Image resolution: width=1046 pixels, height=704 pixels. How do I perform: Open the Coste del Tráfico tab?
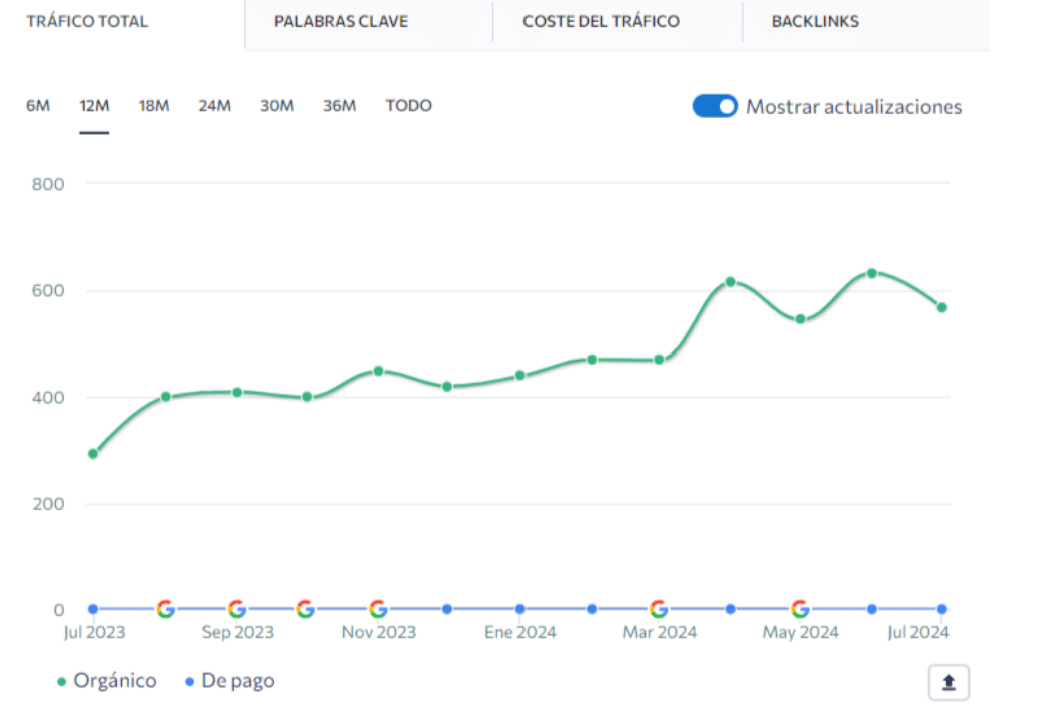[x=601, y=21]
